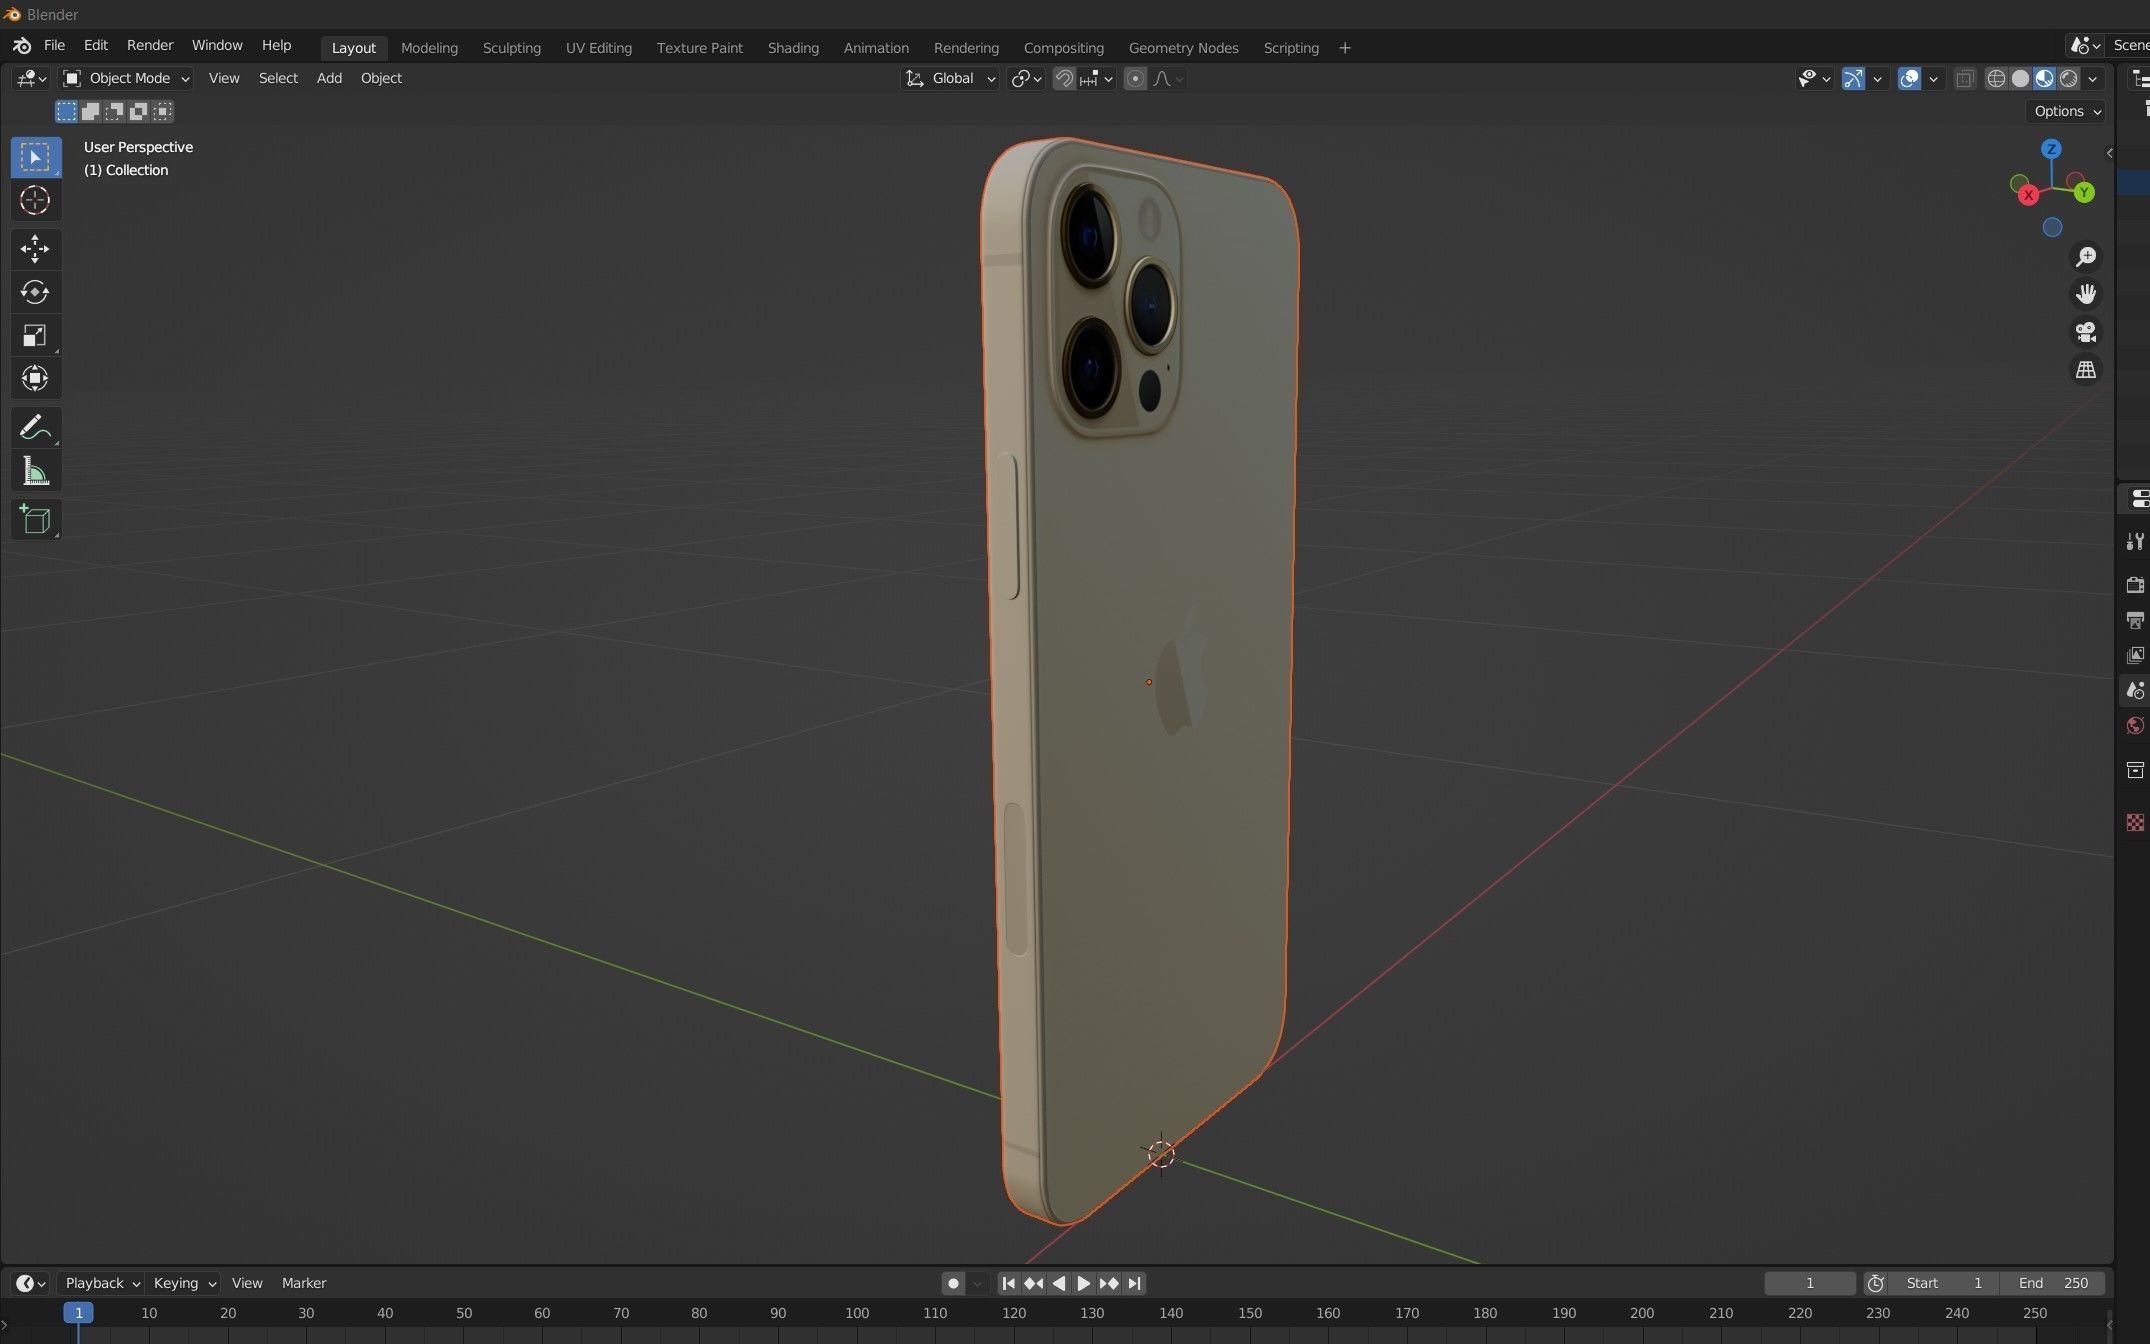Select the Add Cube tool

point(35,520)
